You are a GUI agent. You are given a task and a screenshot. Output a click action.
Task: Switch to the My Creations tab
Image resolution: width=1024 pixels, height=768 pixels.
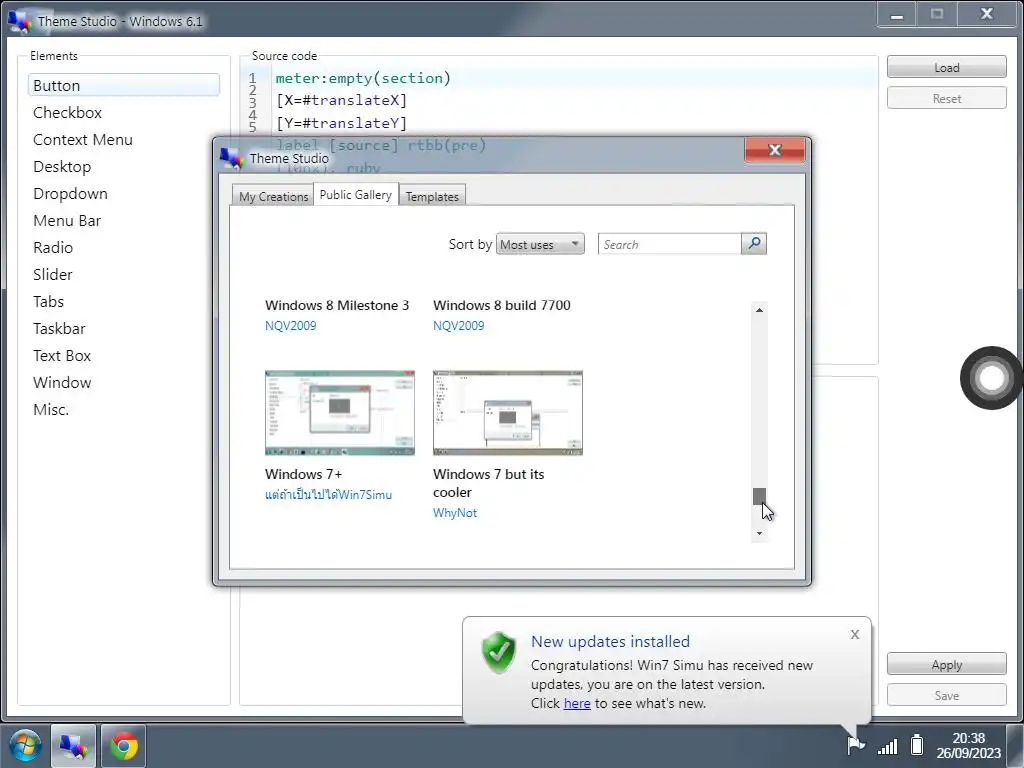(x=273, y=197)
